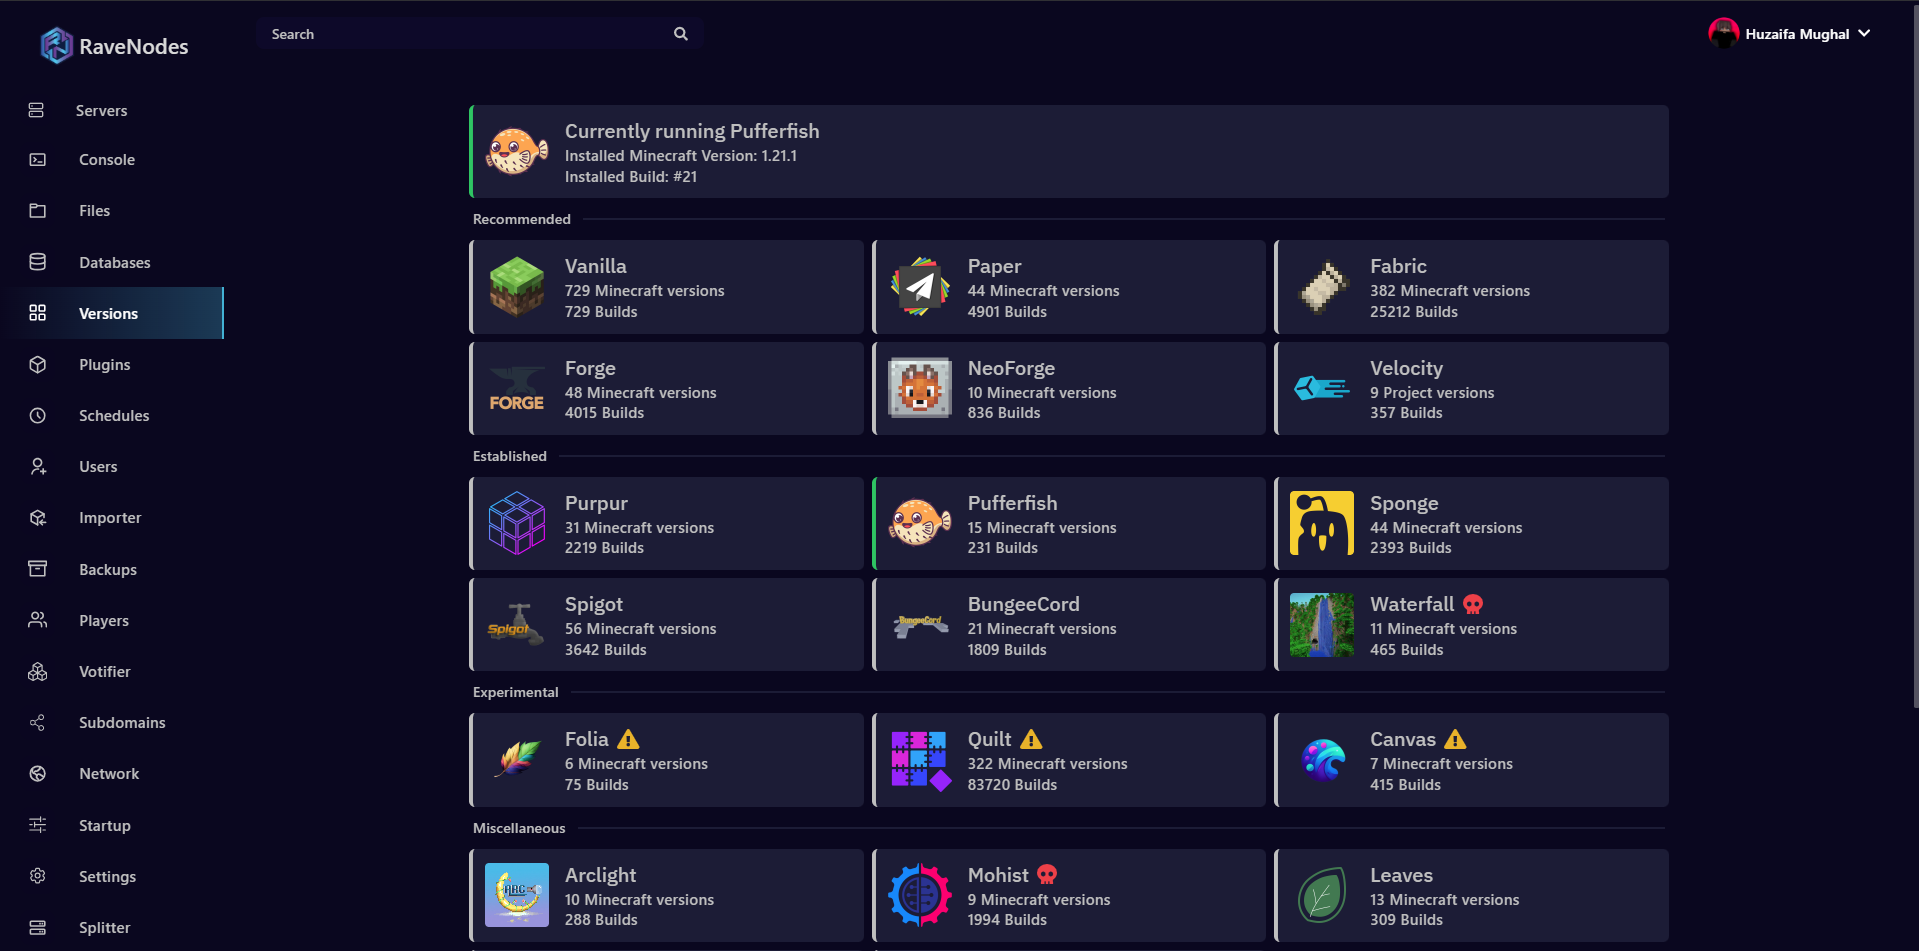Click the Schedules clock icon

click(x=38, y=416)
